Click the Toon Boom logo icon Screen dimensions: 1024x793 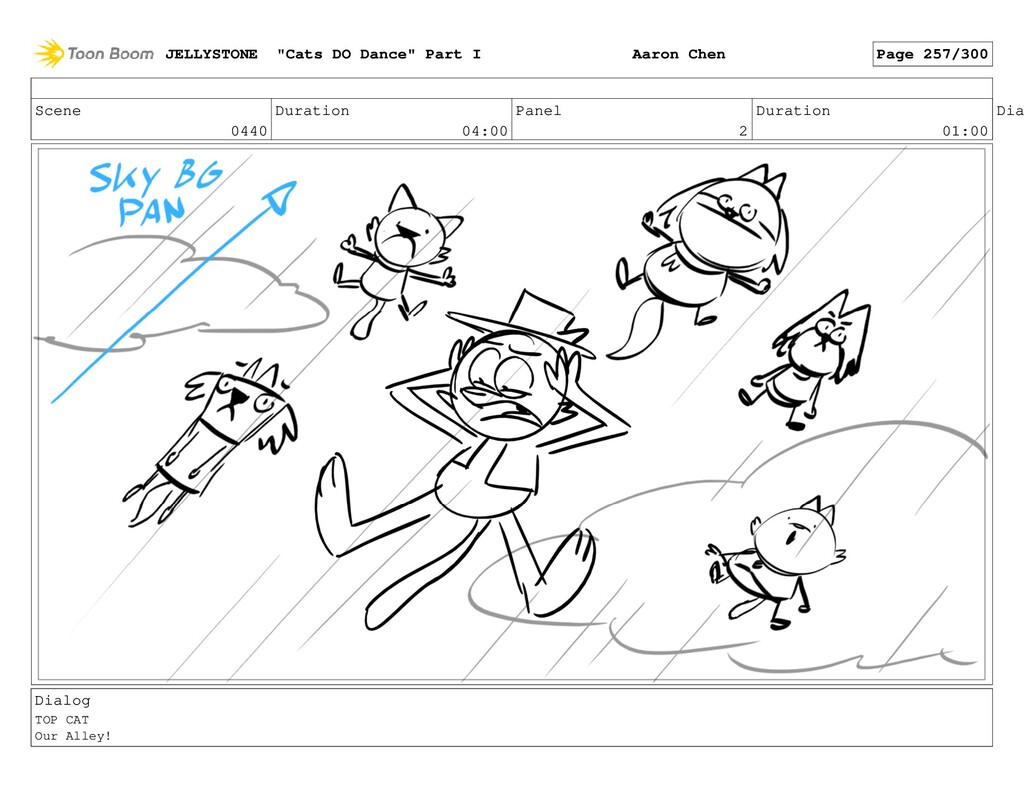pos(49,54)
